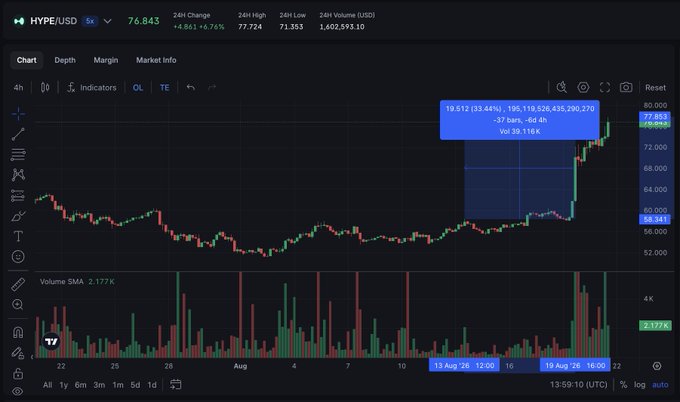Click the 76.843 last price value
Viewport: 680px width, 402px height.
tap(144, 21)
